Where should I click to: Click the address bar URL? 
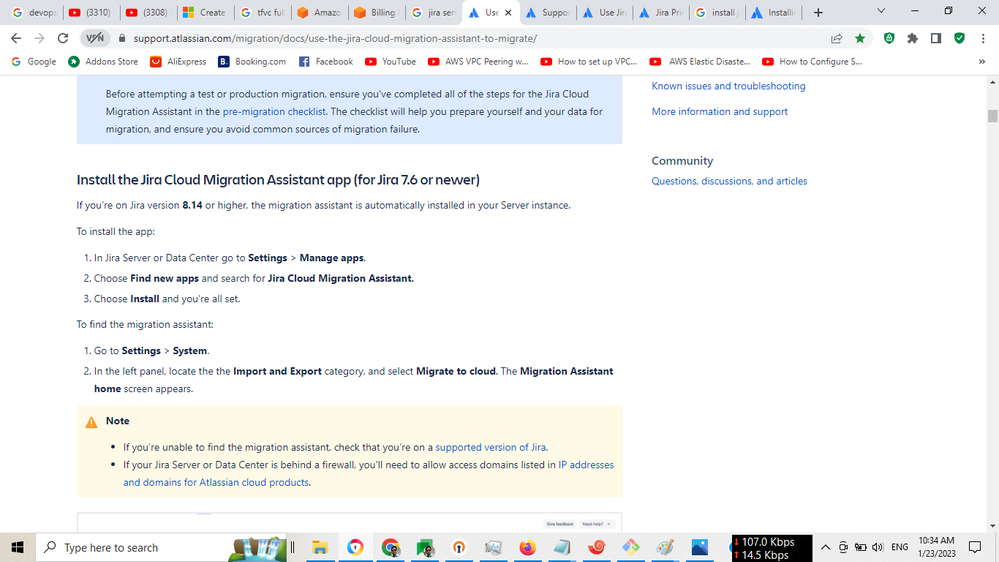(x=335, y=38)
